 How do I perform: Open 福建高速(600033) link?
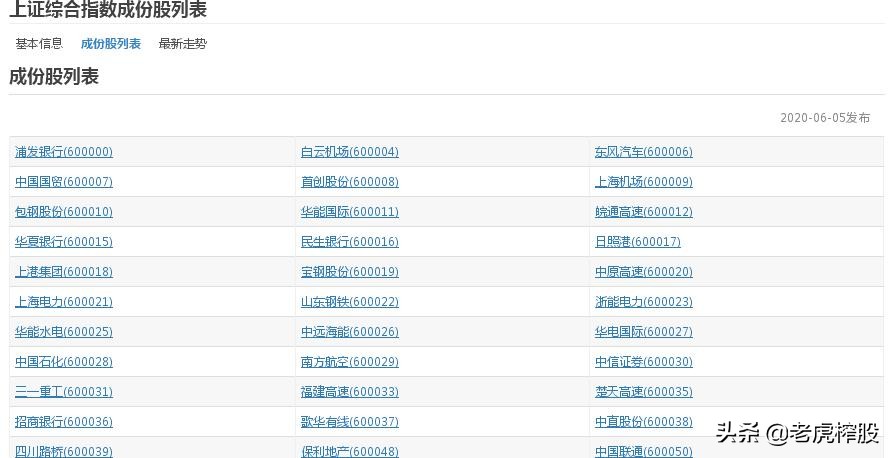350,392
